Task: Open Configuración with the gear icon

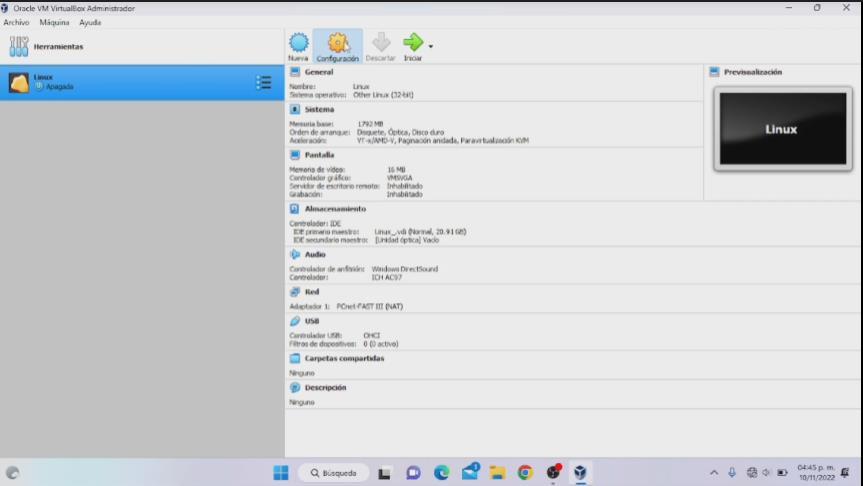Action: [338, 42]
